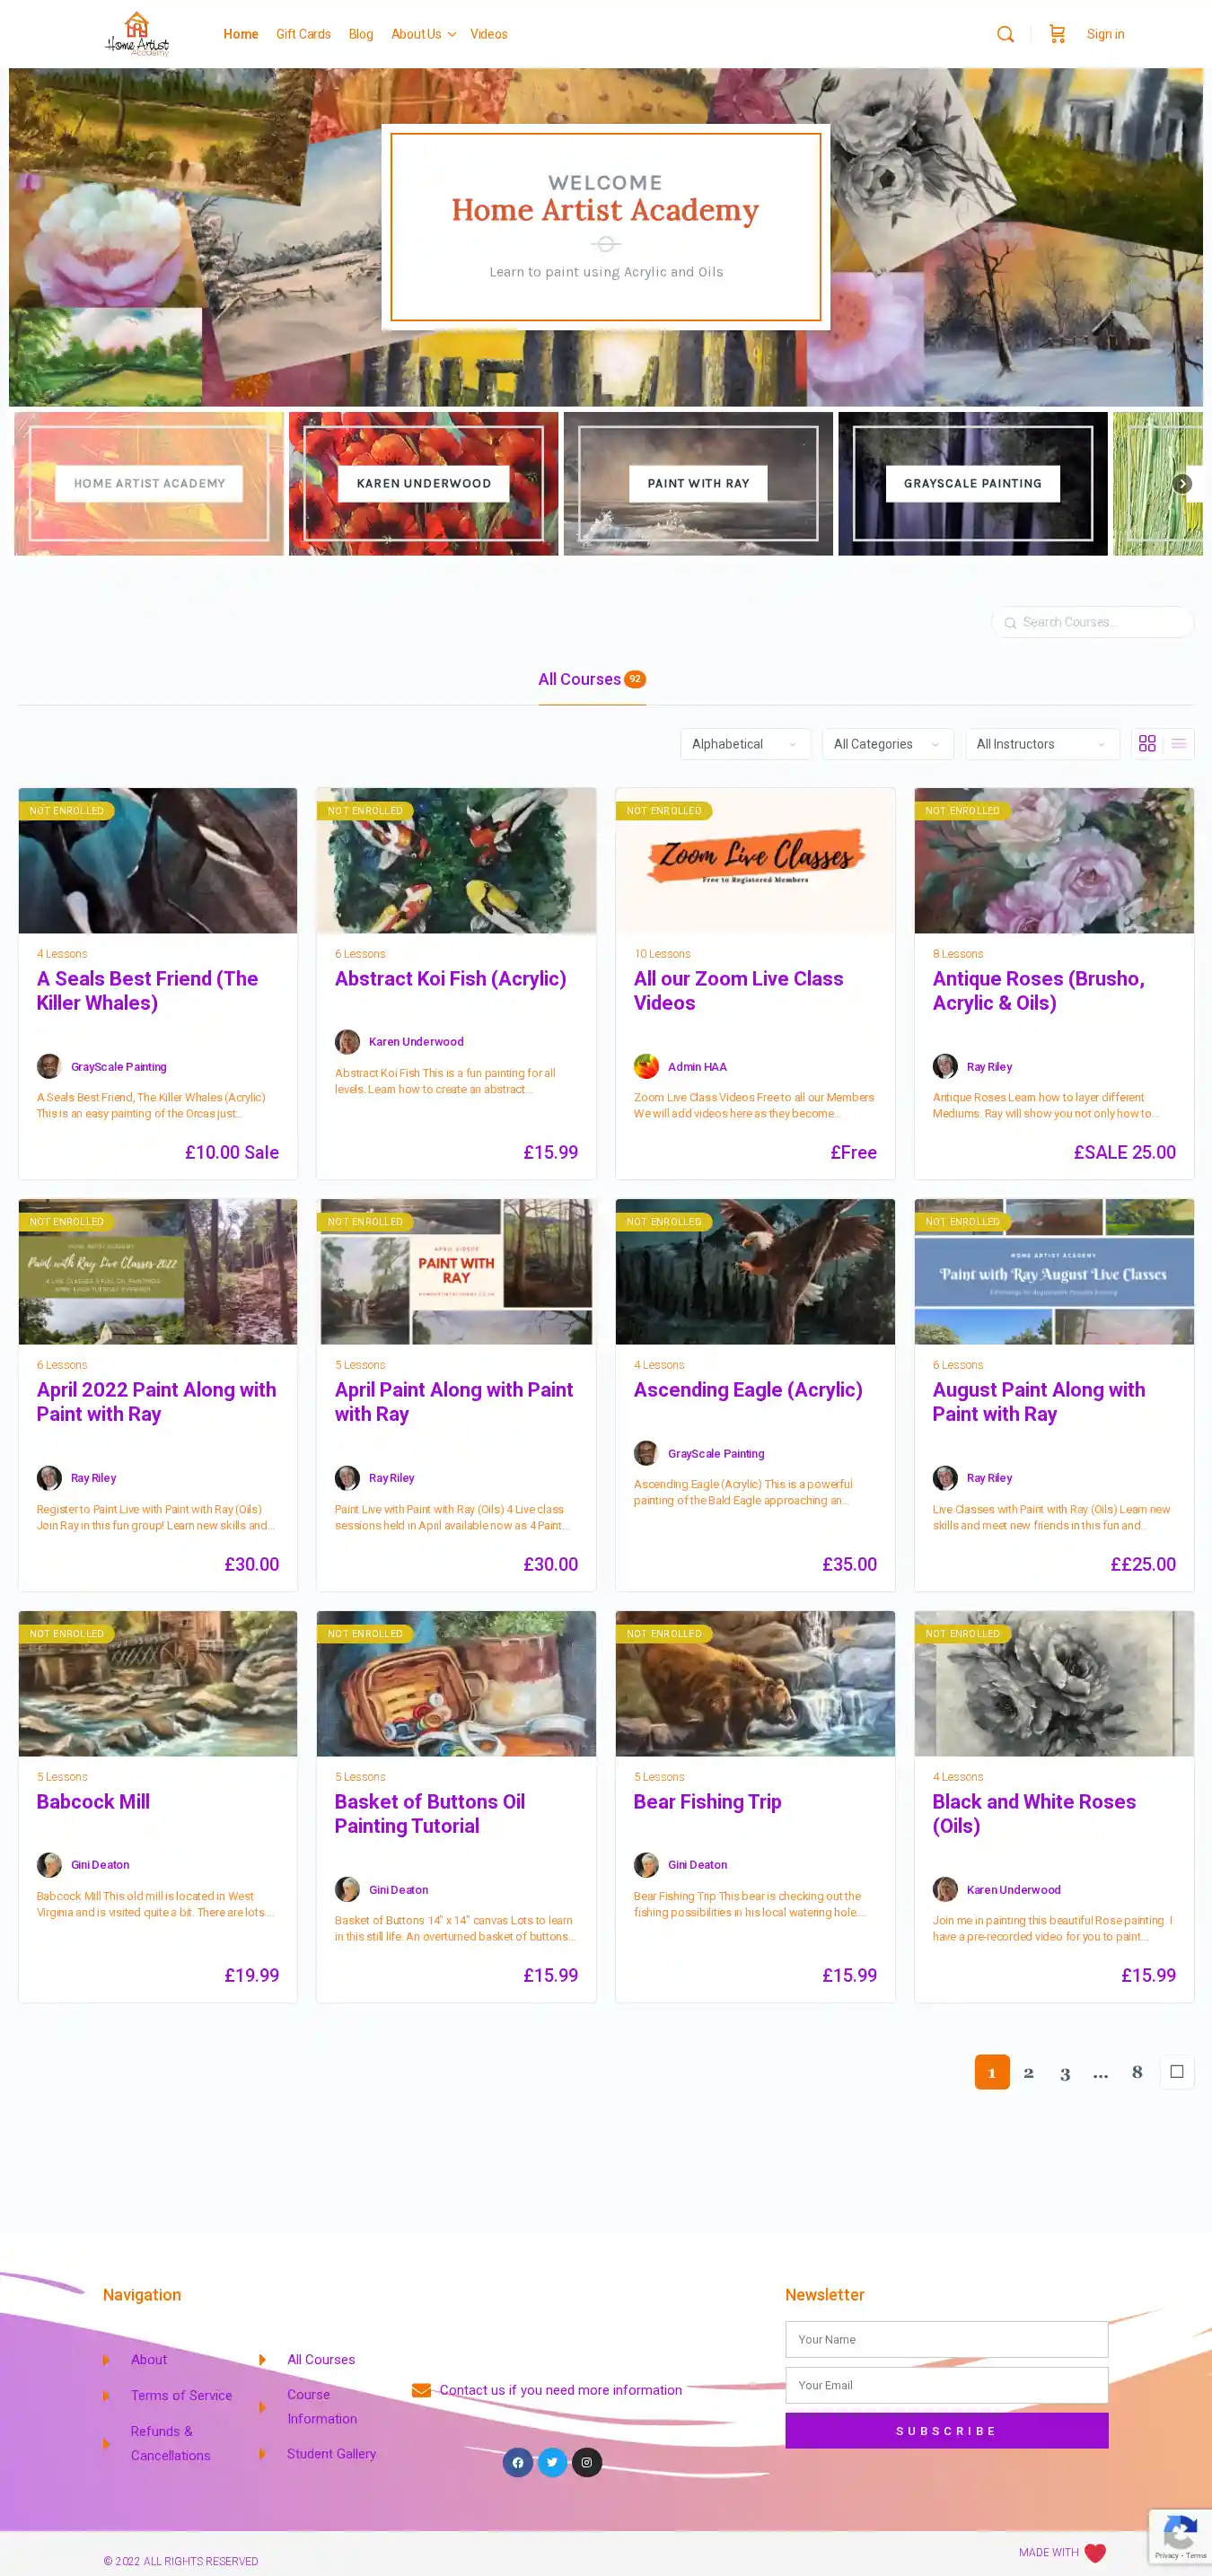Click the square icon beside pagination

tap(1177, 2071)
